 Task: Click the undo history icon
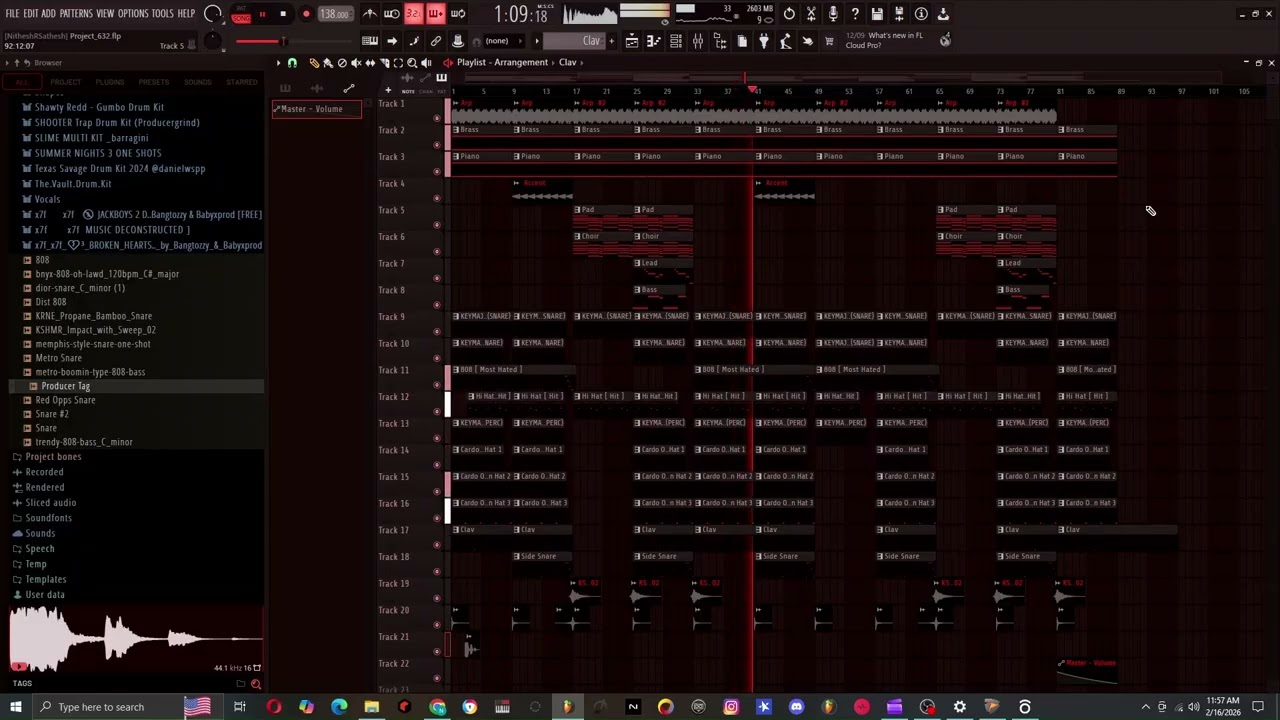(x=789, y=14)
